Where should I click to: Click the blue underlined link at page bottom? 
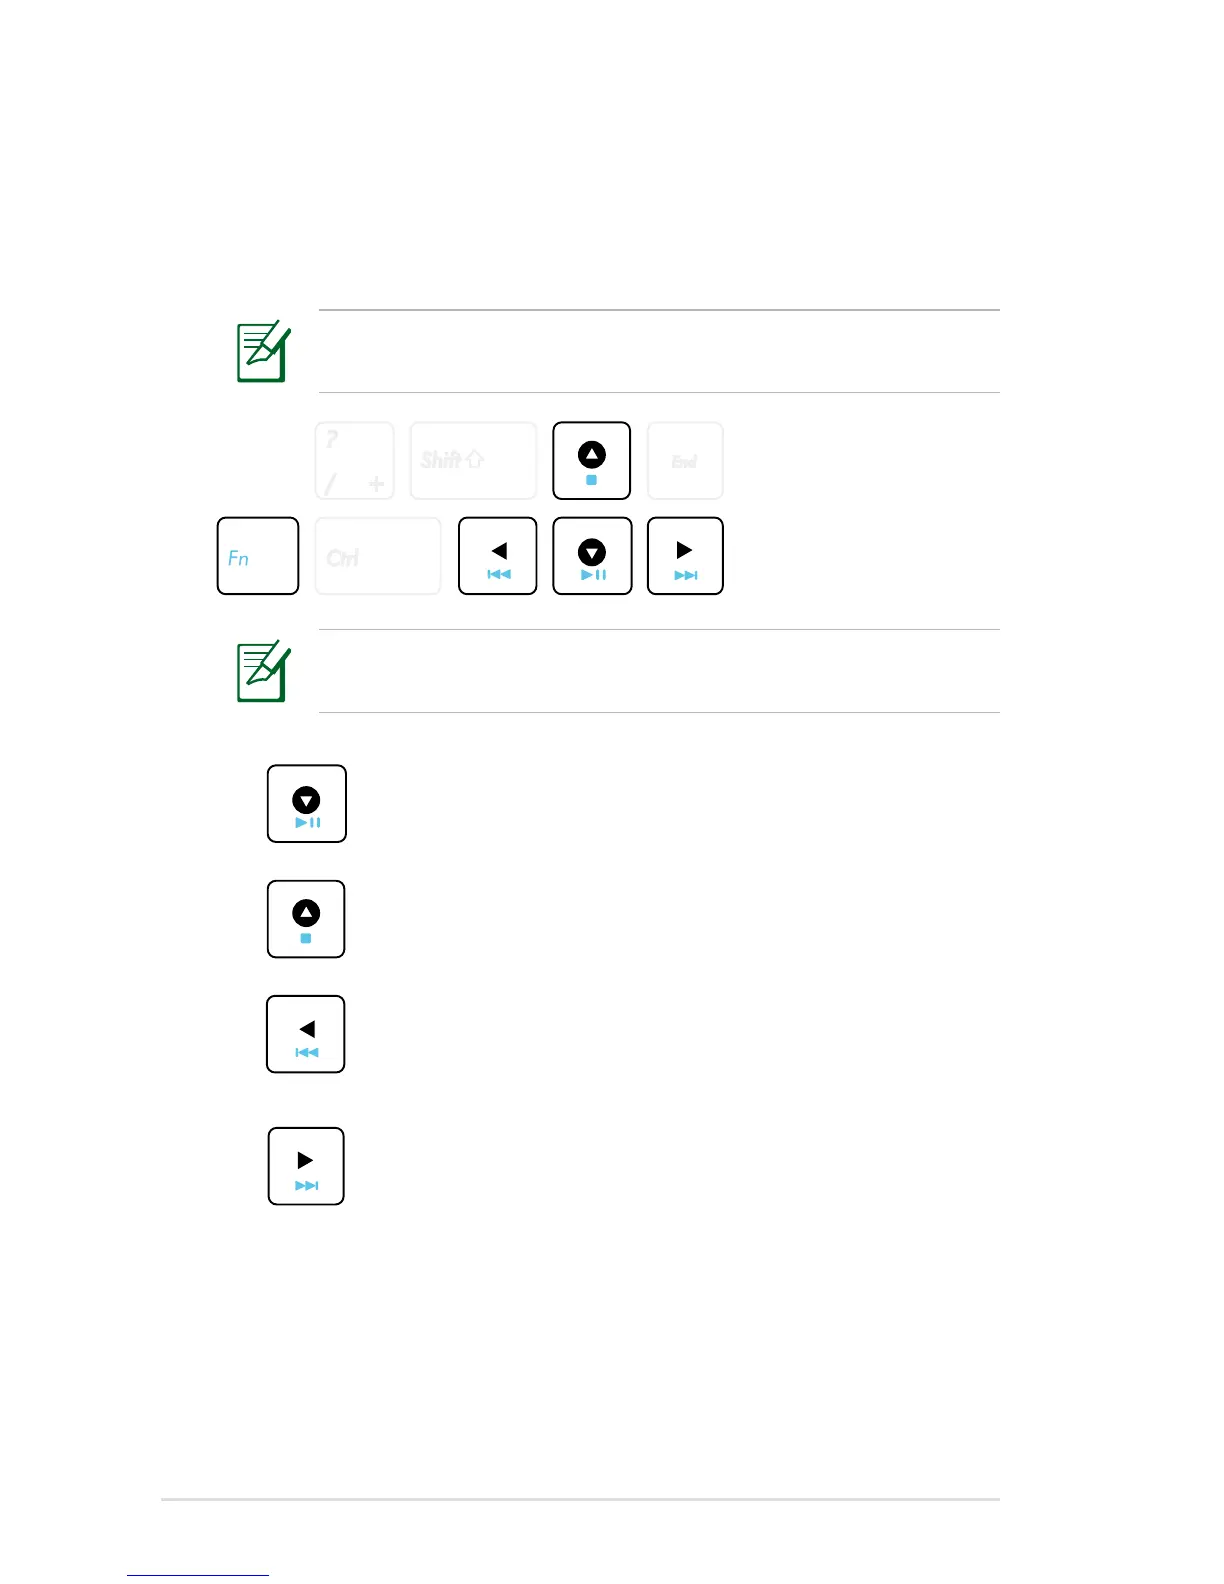pyautogui.click(x=198, y=1575)
